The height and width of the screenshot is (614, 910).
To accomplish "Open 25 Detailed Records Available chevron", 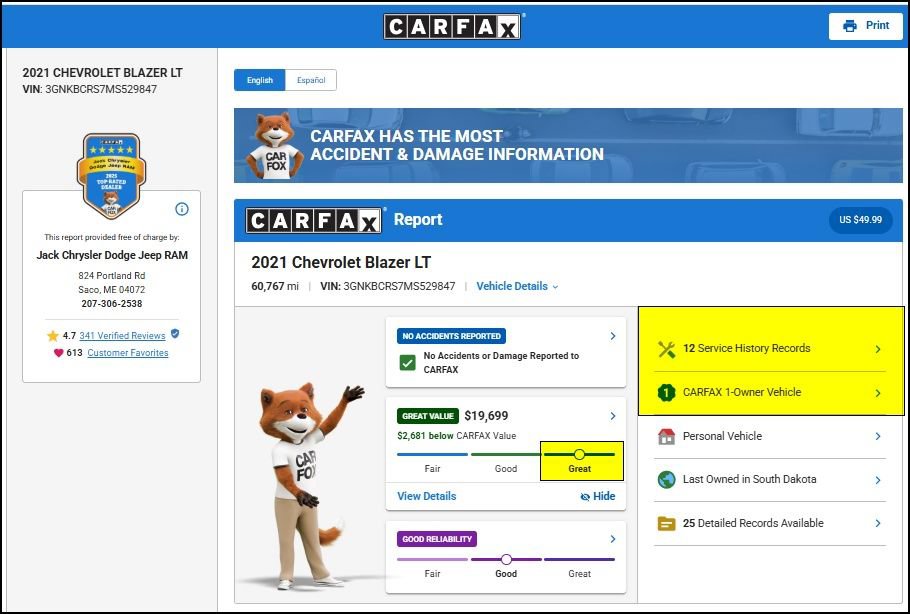I will [878, 523].
